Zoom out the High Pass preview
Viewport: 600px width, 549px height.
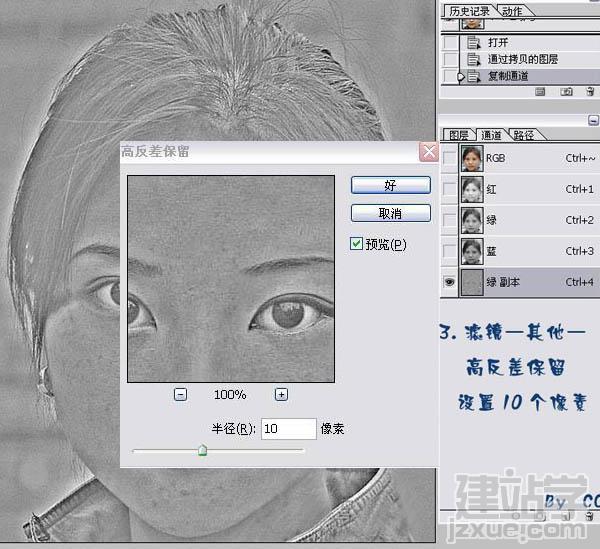click(180, 394)
